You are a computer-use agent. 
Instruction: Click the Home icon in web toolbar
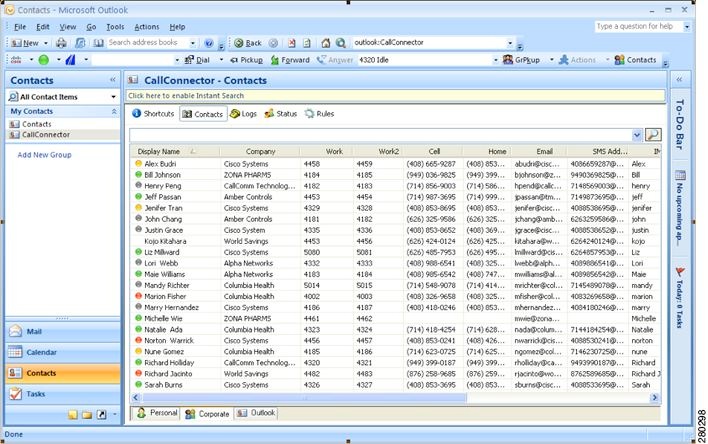click(326, 43)
